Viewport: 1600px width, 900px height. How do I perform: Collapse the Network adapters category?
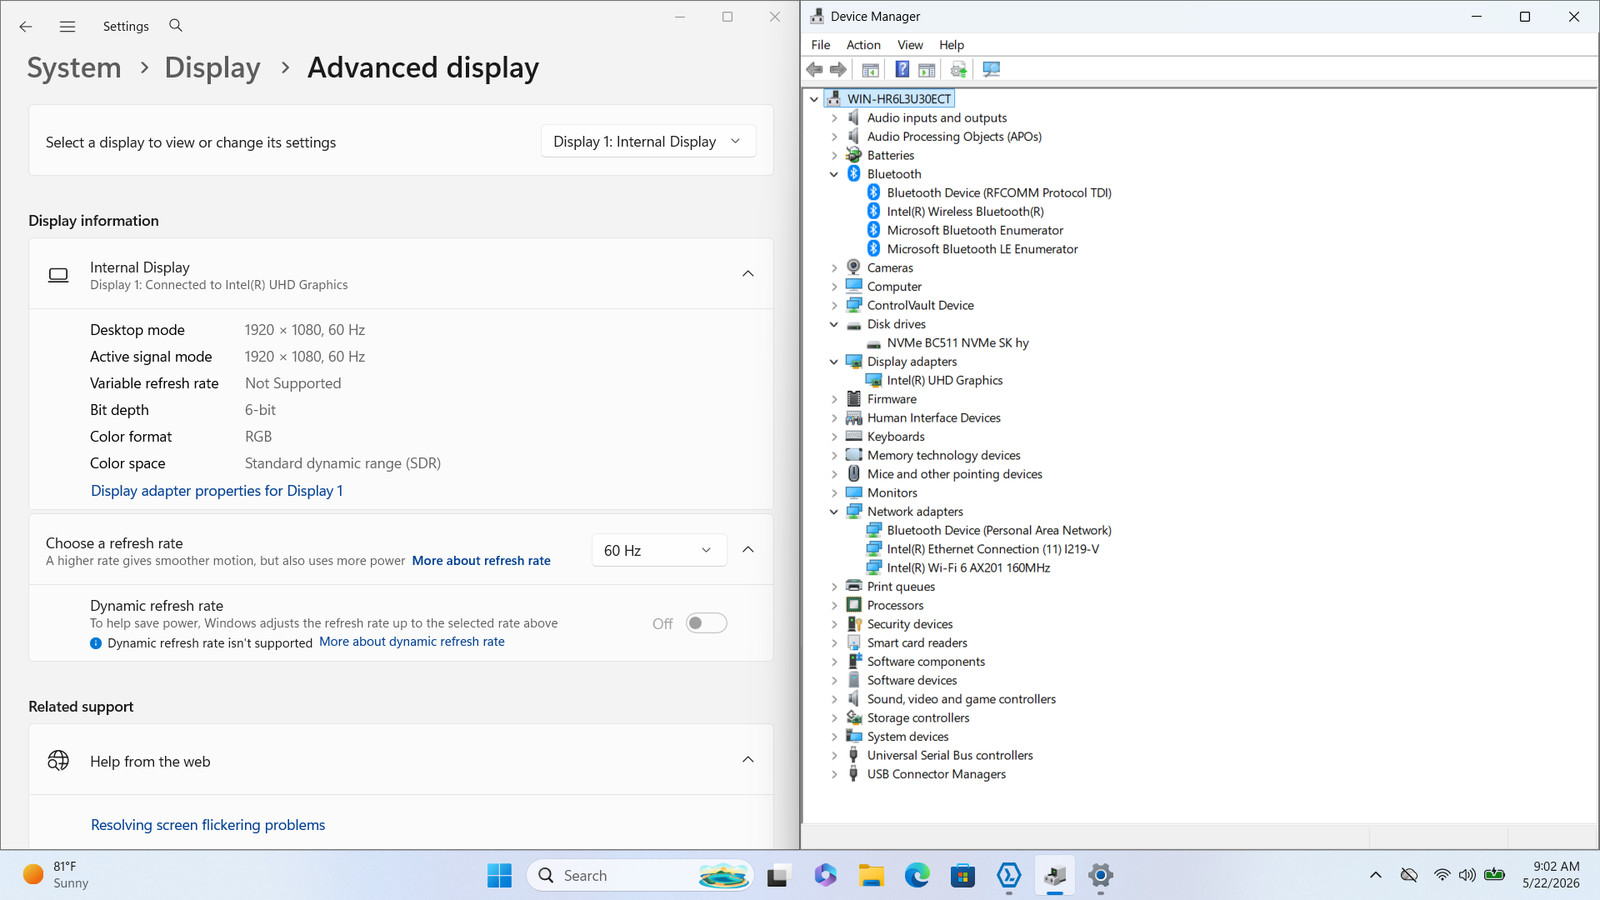pos(834,512)
